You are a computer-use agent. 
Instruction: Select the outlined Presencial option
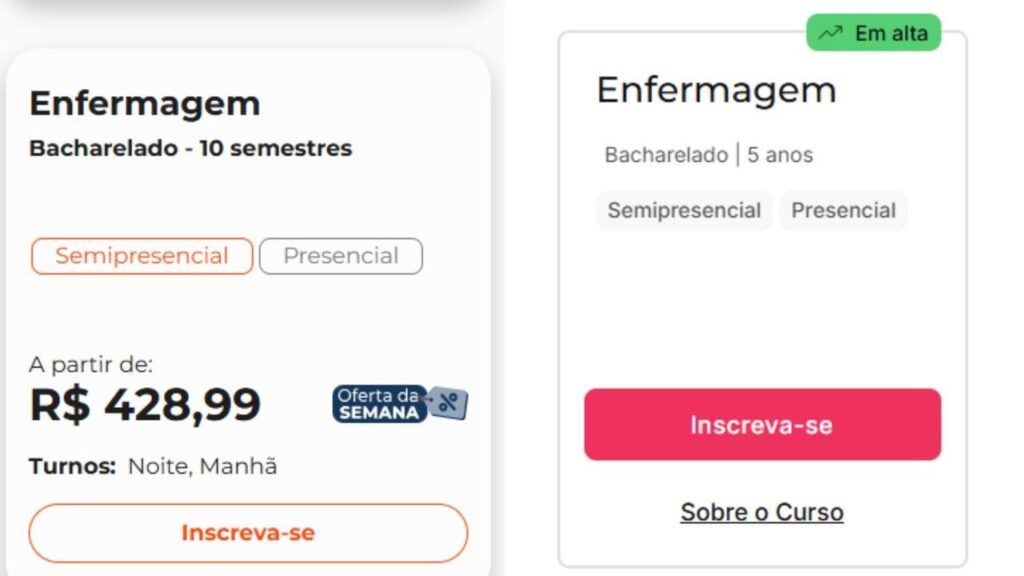pyautogui.click(x=340, y=256)
